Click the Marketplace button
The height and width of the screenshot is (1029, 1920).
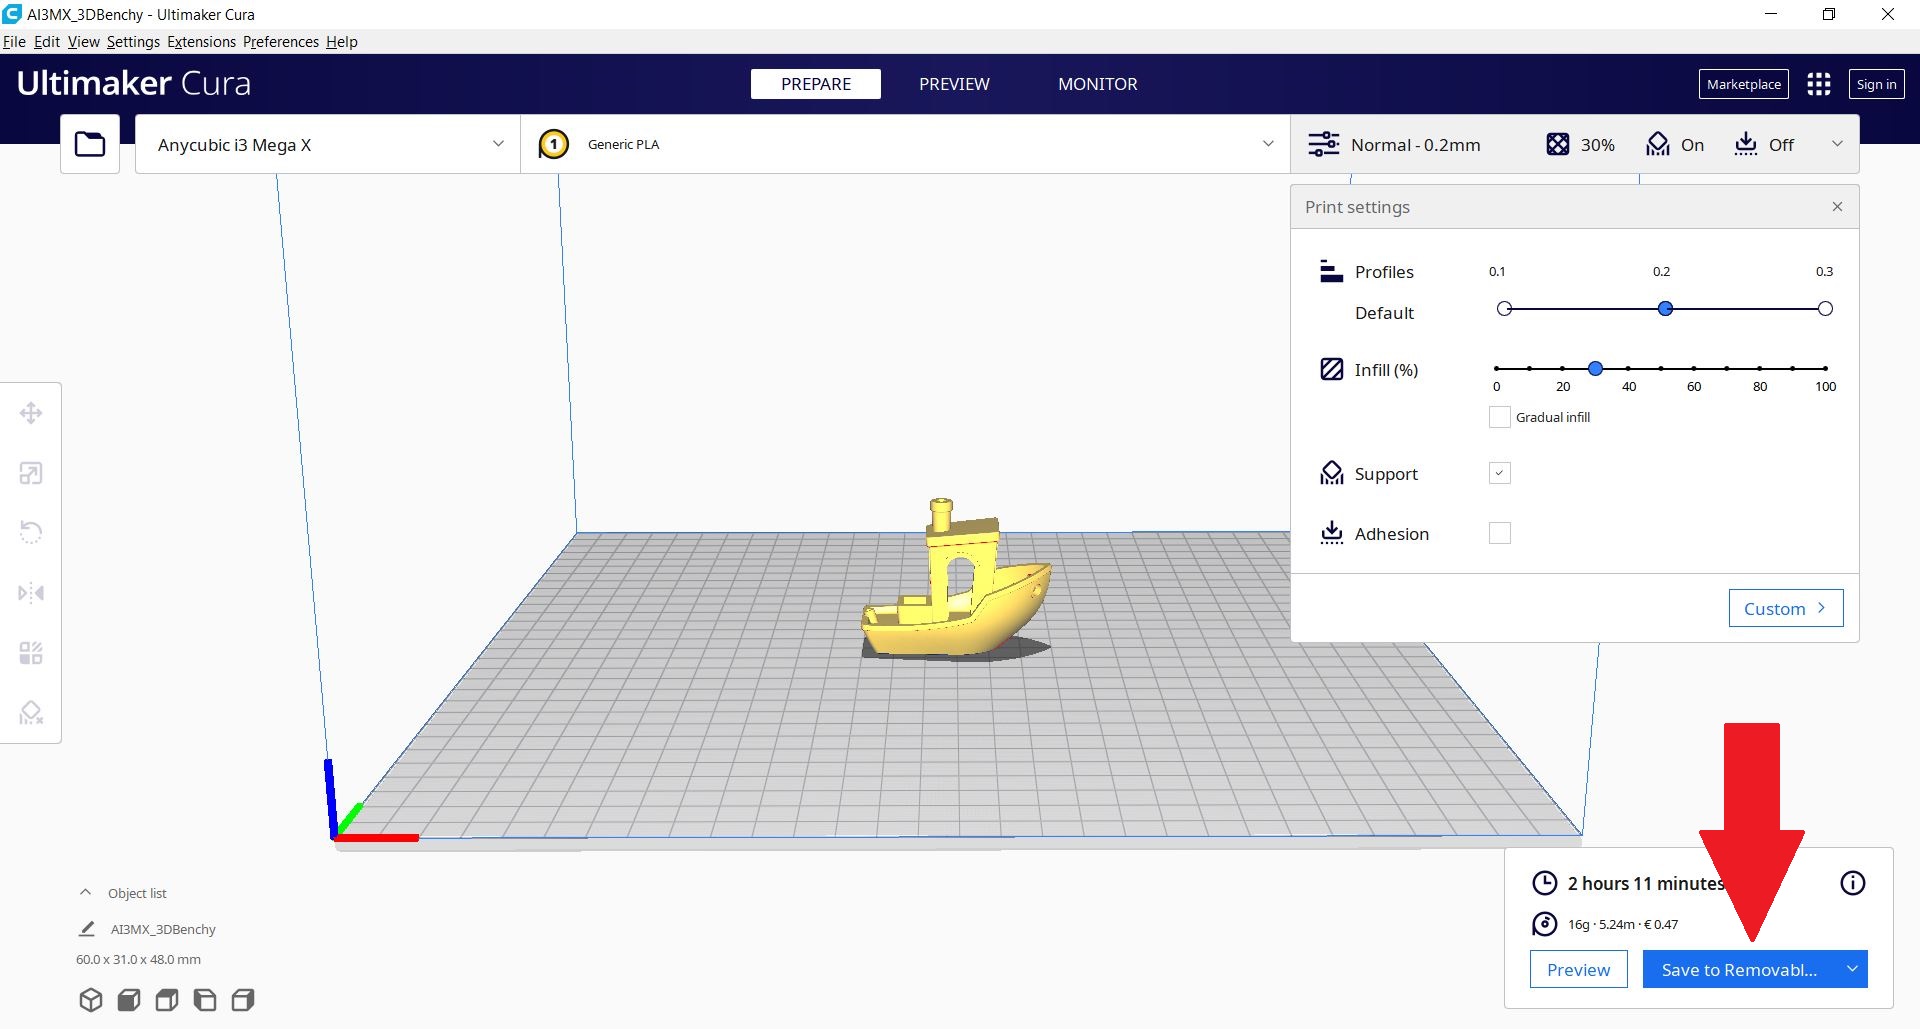click(x=1743, y=84)
